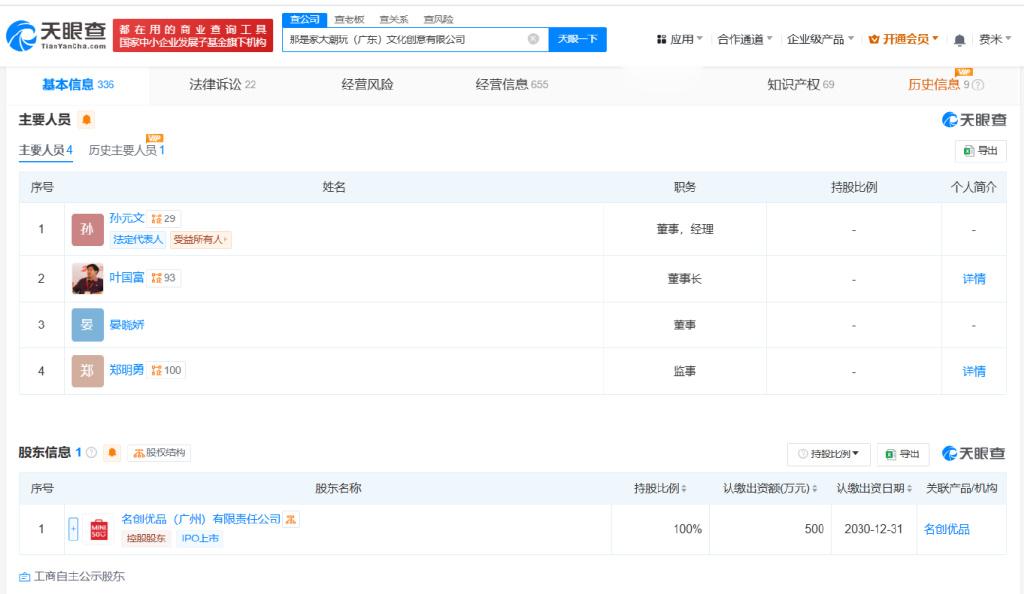Switch to 法律诉讼 tab
This screenshot has width=1024, height=594.
click(222, 84)
